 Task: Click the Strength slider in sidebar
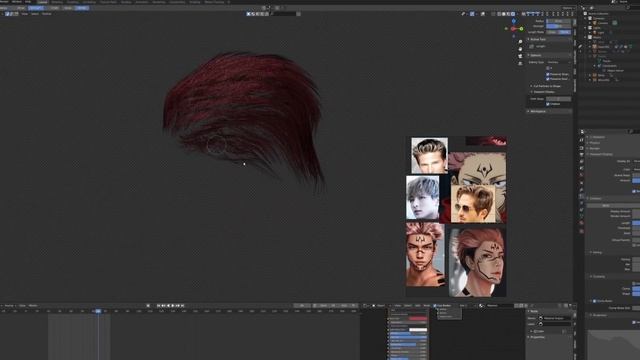pyautogui.click(x=558, y=26)
